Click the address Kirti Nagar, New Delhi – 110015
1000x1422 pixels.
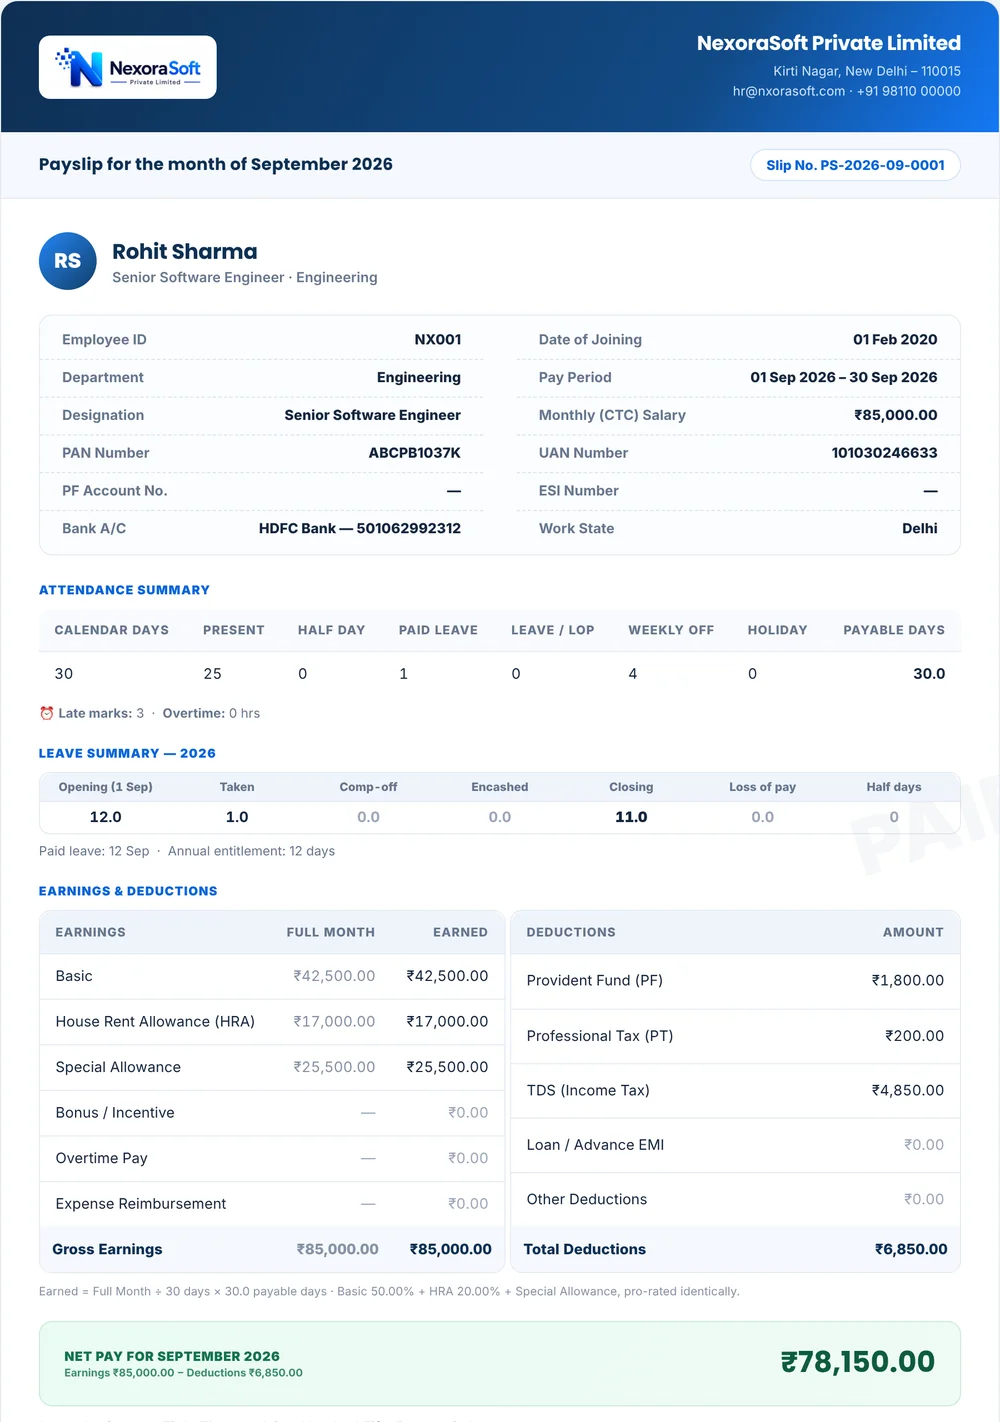pyautogui.click(x=867, y=71)
